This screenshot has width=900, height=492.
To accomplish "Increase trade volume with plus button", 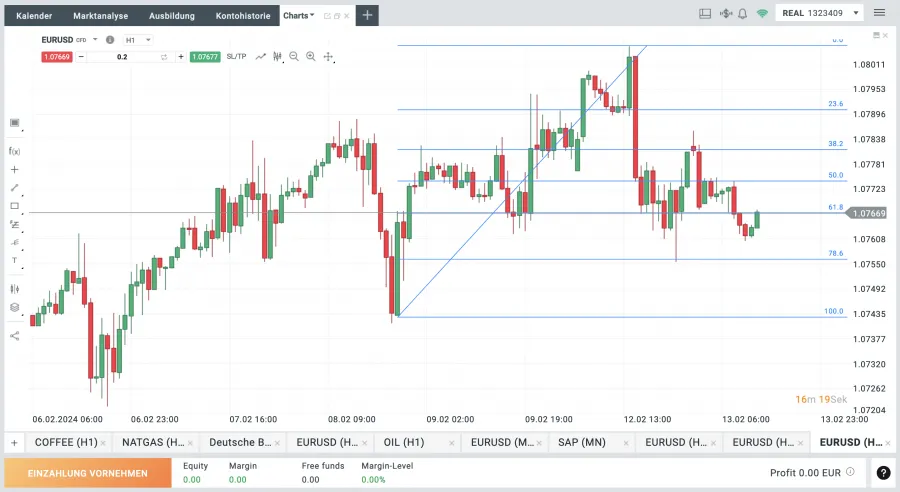I will (x=181, y=56).
